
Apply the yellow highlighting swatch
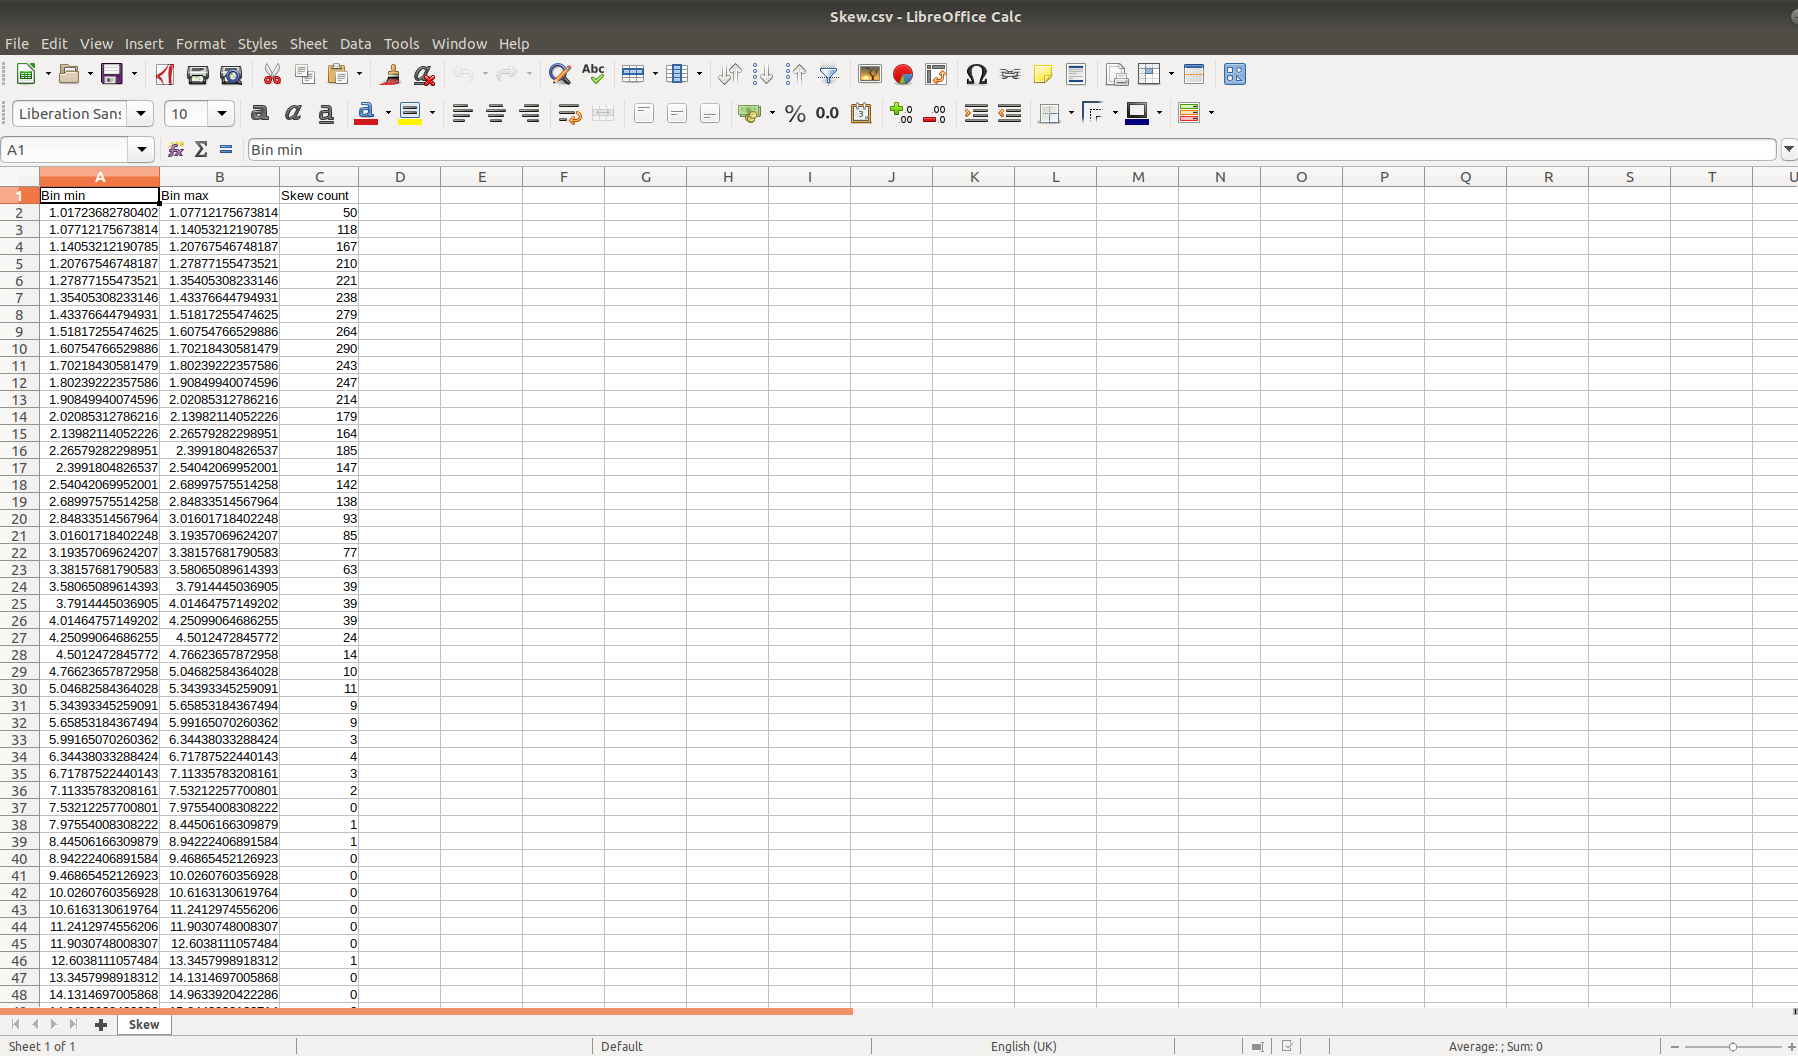click(410, 113)
